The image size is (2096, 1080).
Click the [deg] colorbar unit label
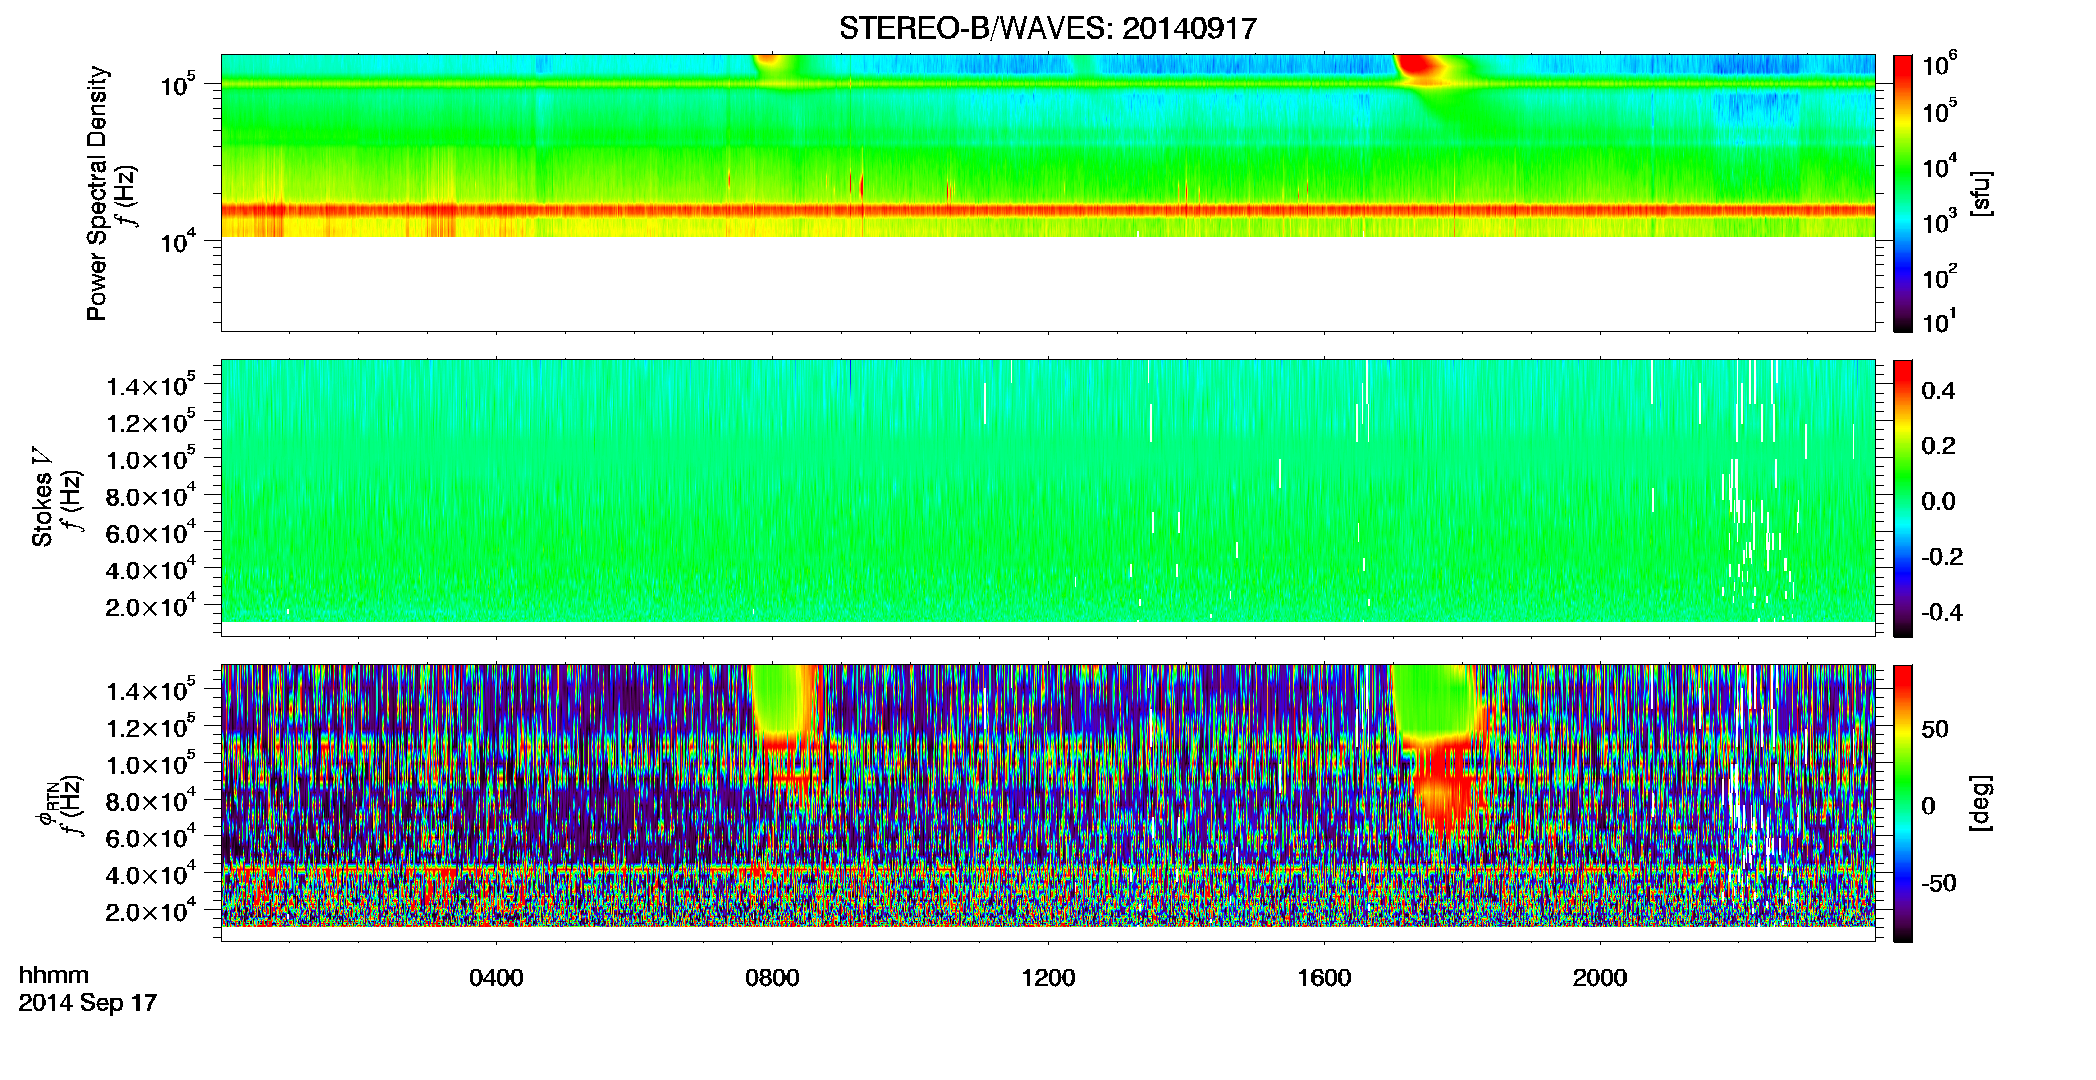[1981, 803]
